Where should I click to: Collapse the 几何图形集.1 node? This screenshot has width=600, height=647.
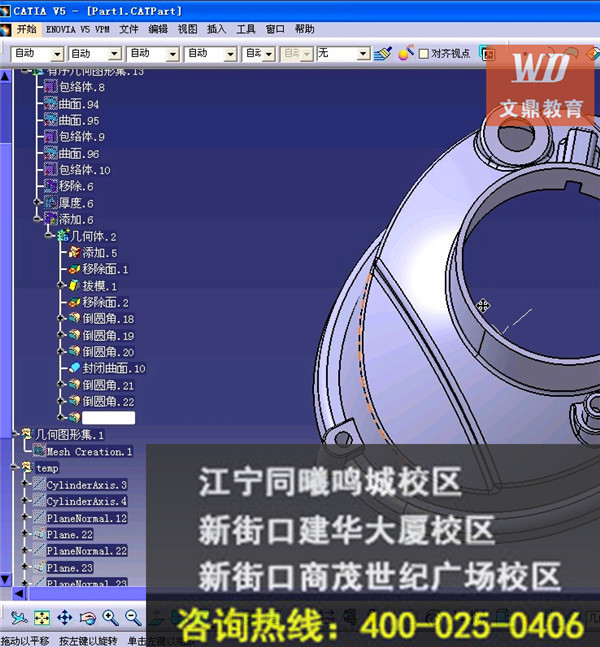pos(14,433)
